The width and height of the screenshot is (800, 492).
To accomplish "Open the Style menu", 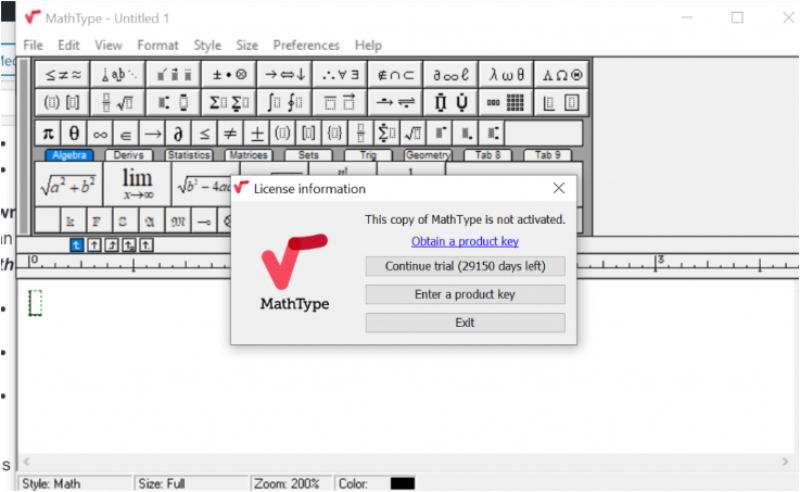I will 207,45.
